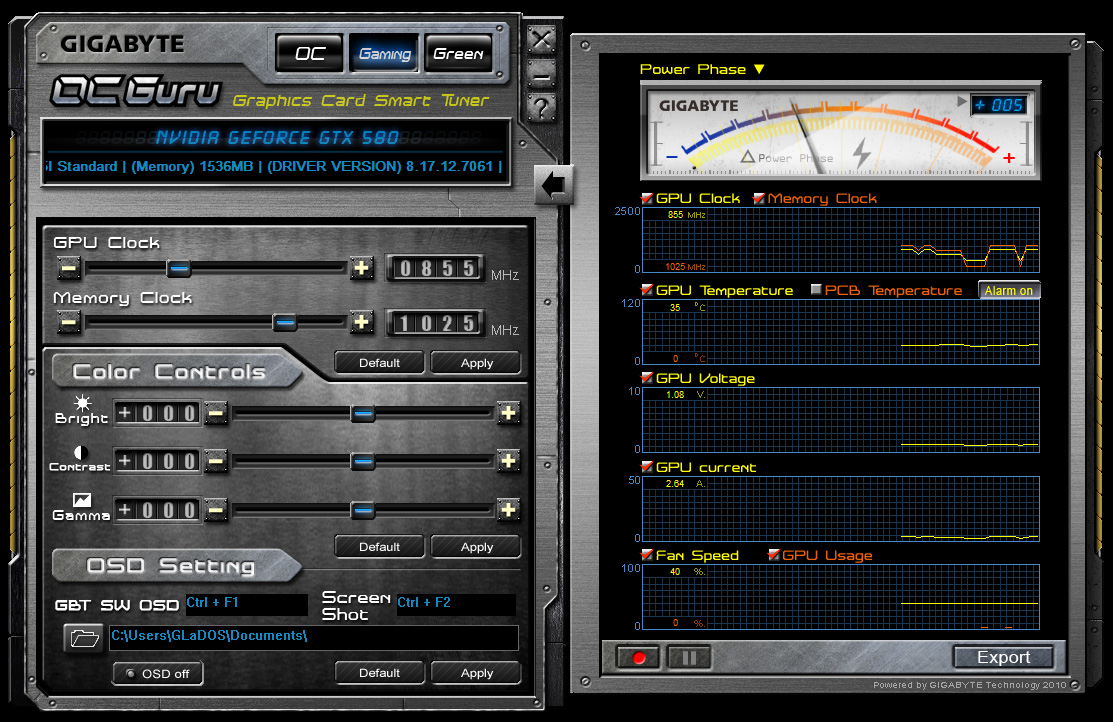
Task: Export the monitoring data
Action: (x=1003, y=657)
